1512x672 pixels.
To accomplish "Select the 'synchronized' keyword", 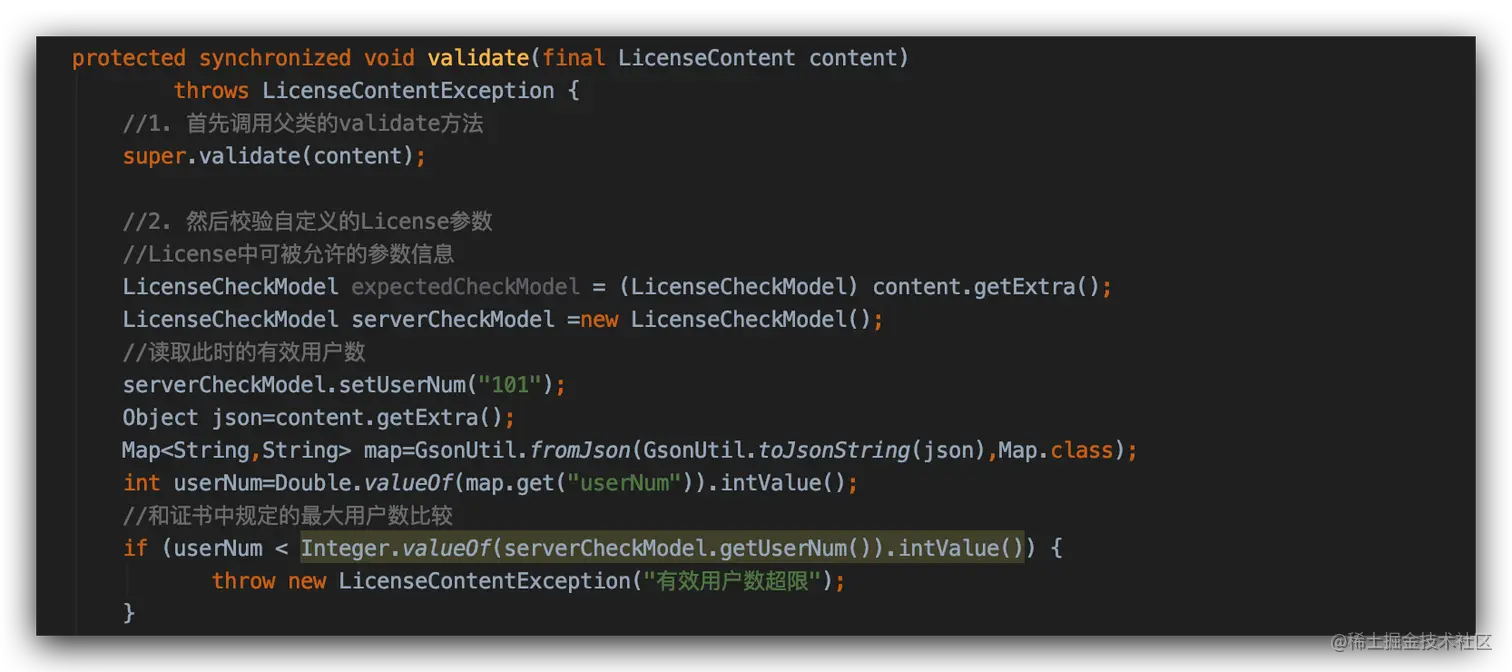I will tap(275, 58).
